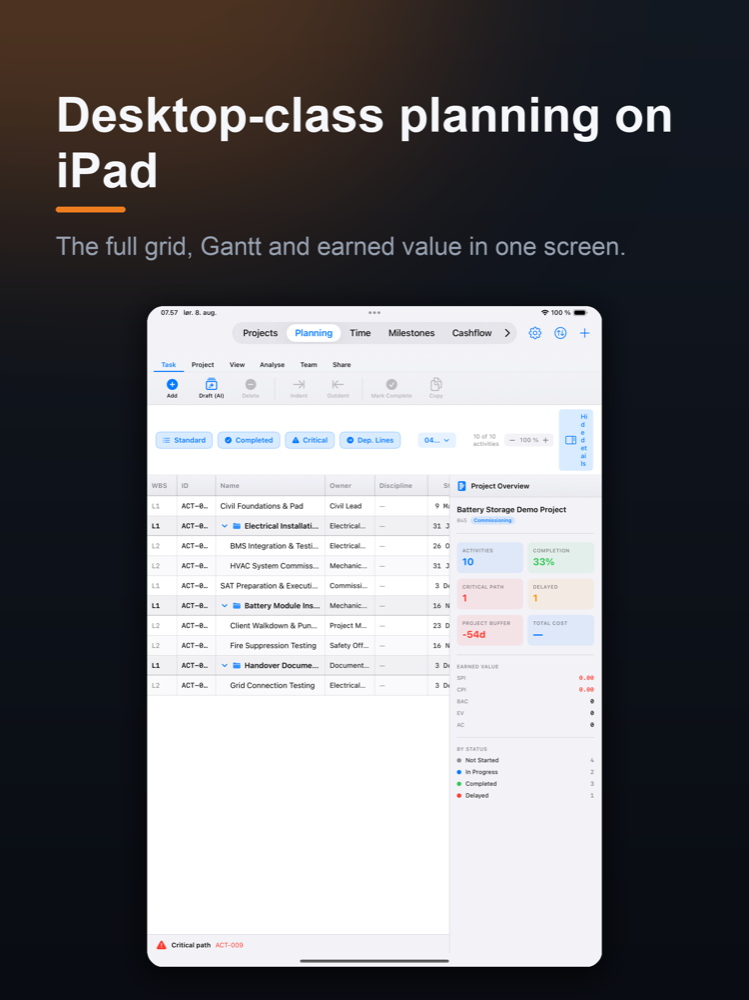Image resolution: width=749 pixels, height=1000 pixels.
Task: Show more tabs with right chevron
Action: click(x=507, y=333)
